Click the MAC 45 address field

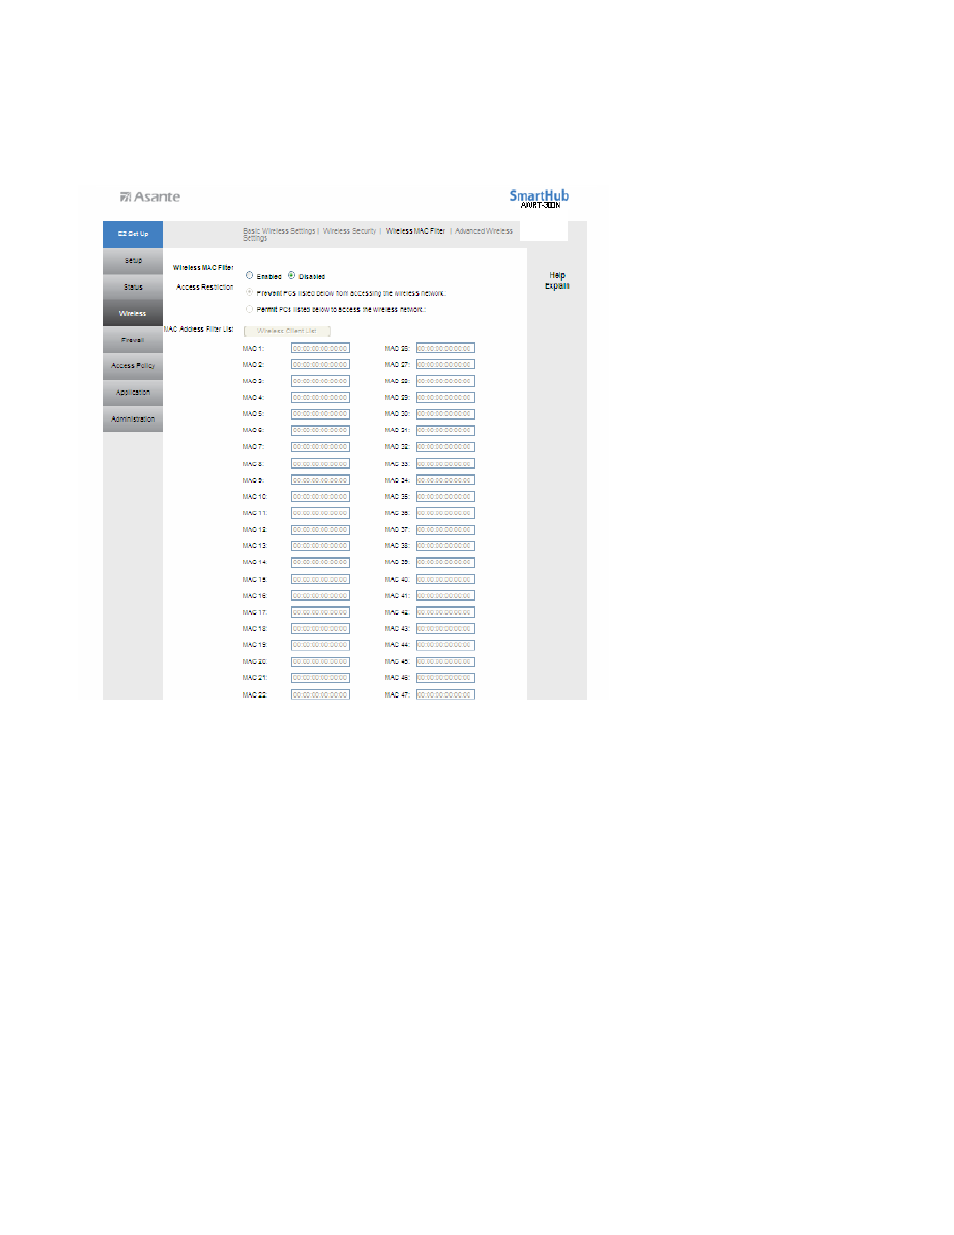pyautogui.click(x=445, y=662)
